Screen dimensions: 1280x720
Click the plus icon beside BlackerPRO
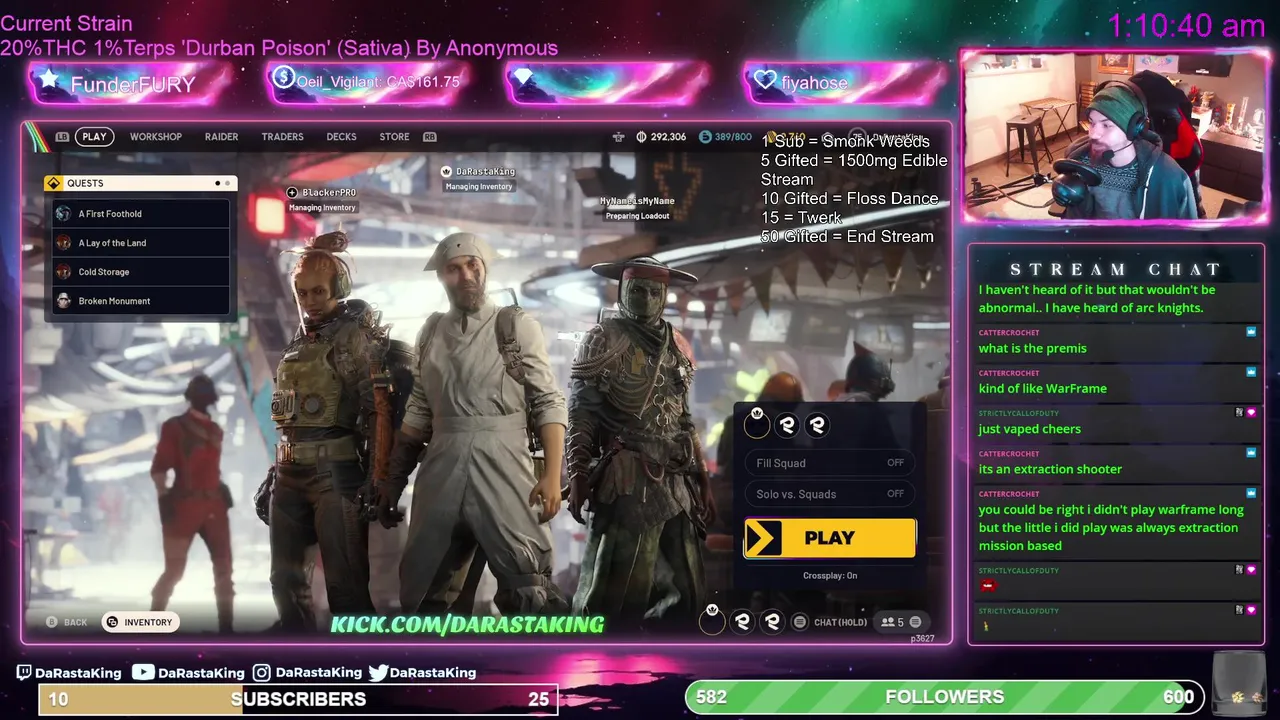(x=293, y=192)
